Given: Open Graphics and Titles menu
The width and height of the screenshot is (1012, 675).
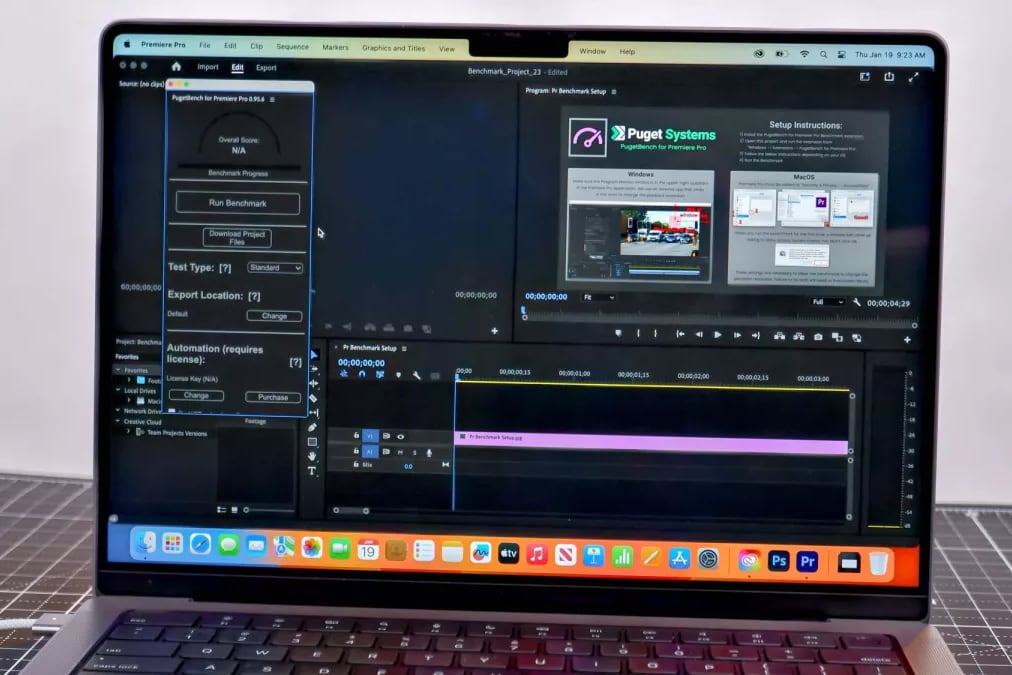Looking at the screenshot, I should click(393, 48).
